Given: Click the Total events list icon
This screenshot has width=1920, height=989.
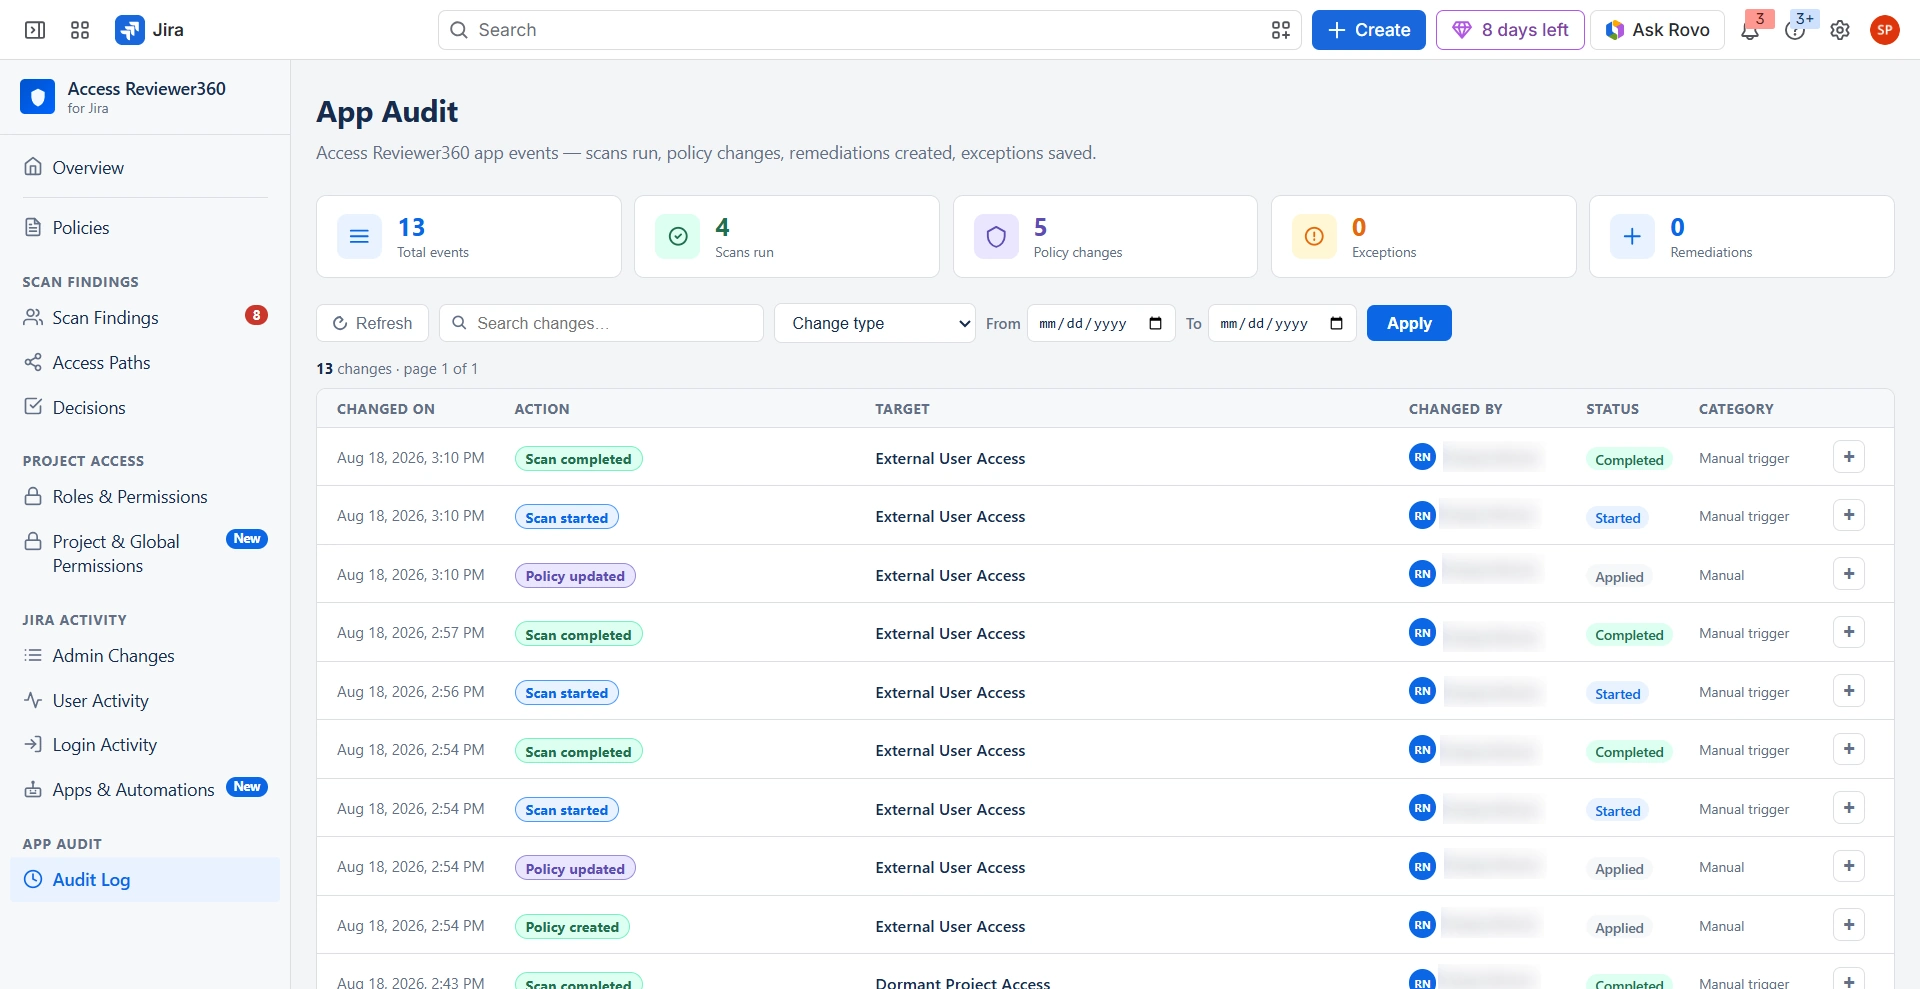Looking at the screenshot, I should click(359, 237).
